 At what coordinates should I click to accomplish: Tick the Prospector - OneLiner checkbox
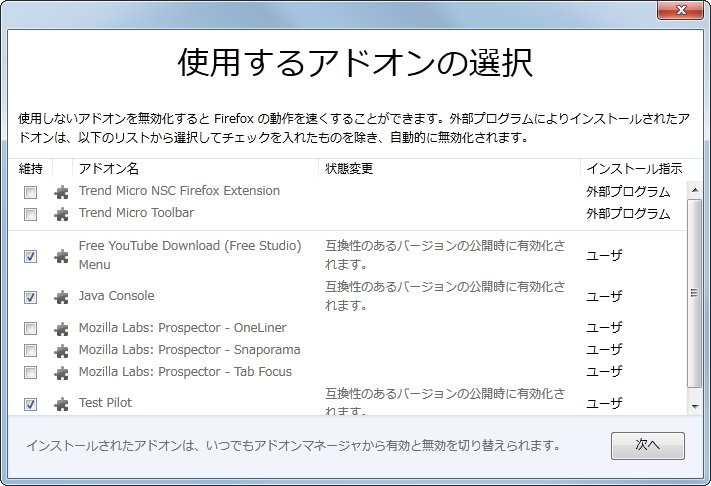[x=30, y=328]
